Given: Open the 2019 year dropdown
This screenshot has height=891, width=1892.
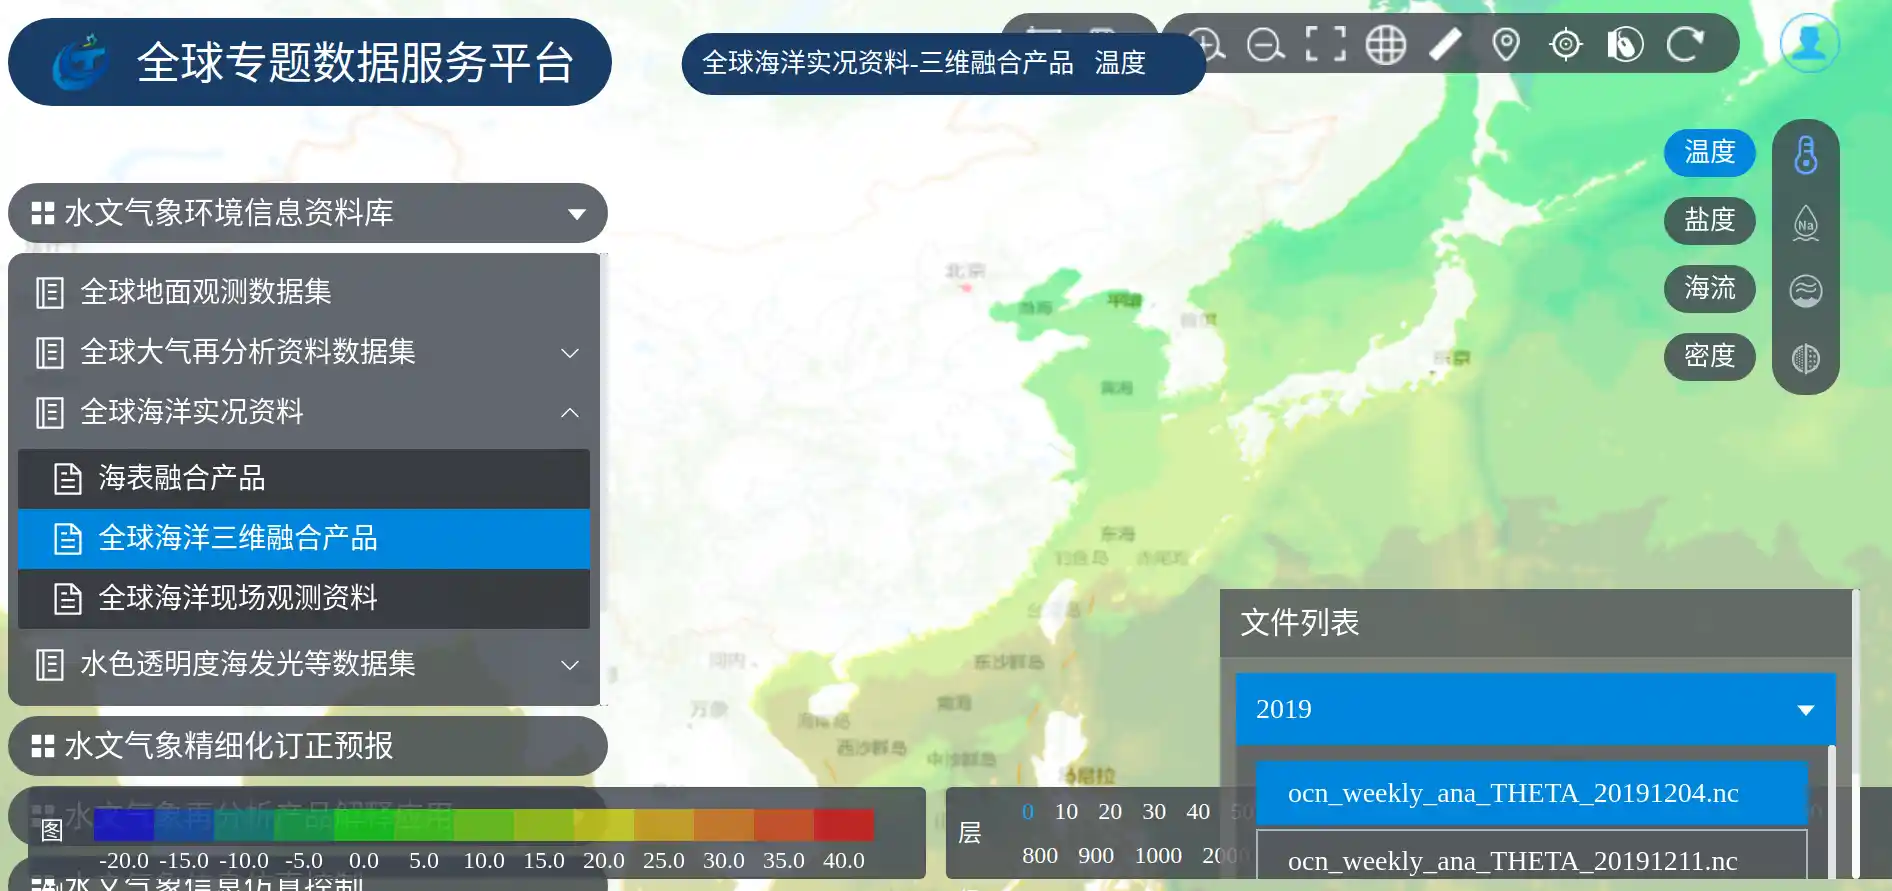Looking at the screenshot, I should pos(1536,709).
